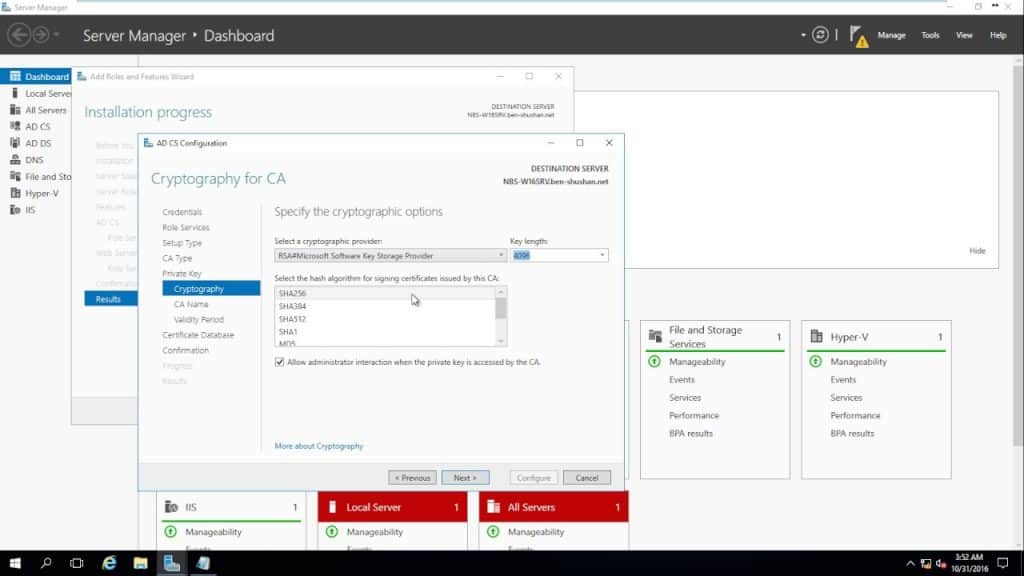
Task: Select SHA384 hash algorithm
Action: pyautogui.click(x=385, y=306)
